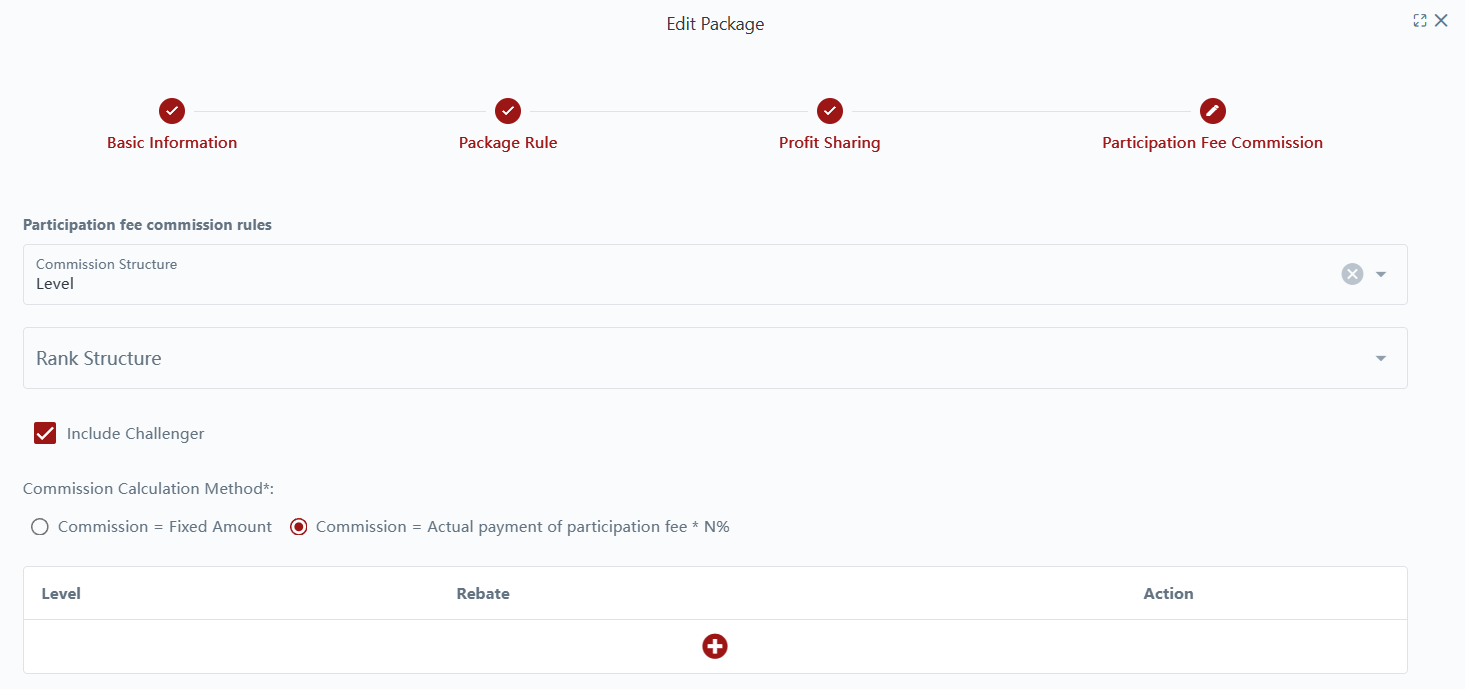
Task: Select the participation fee N% commission option
Action: pyautogui.click(x=298, y=527)
